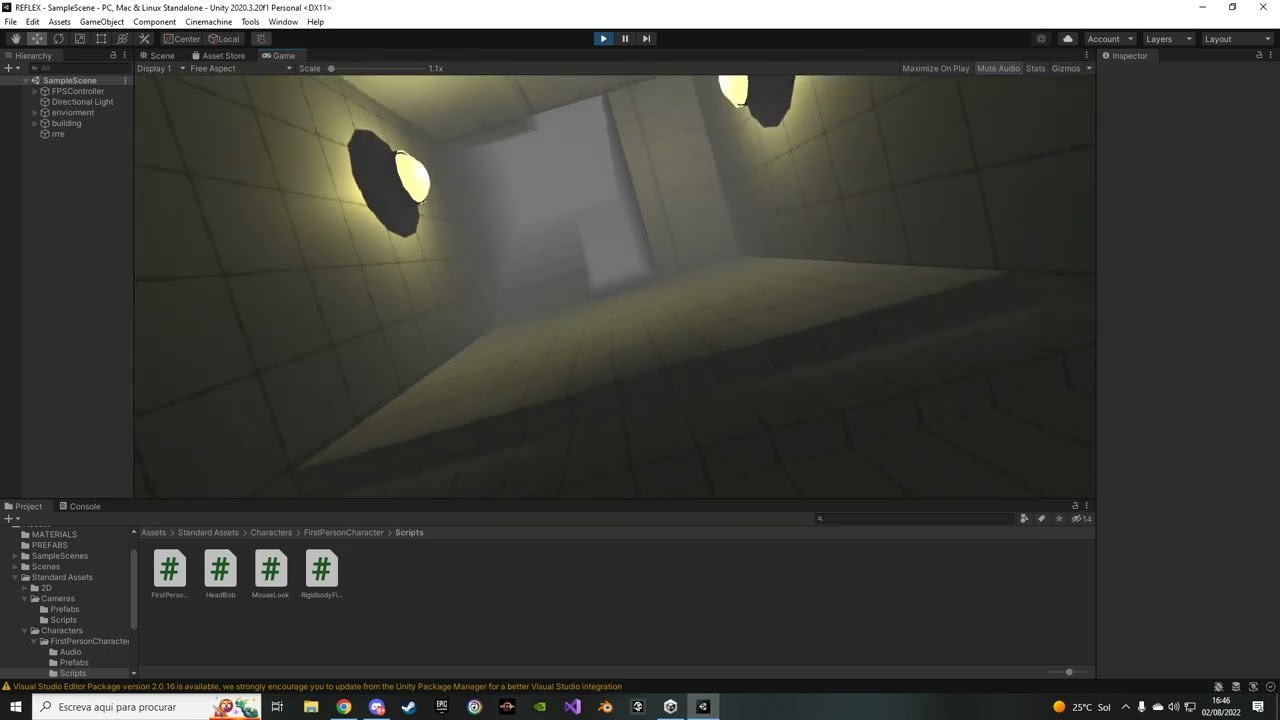Open the Layers dropdown
Viewport: 1280px width, 720px height.
[x=1168, y=39]
